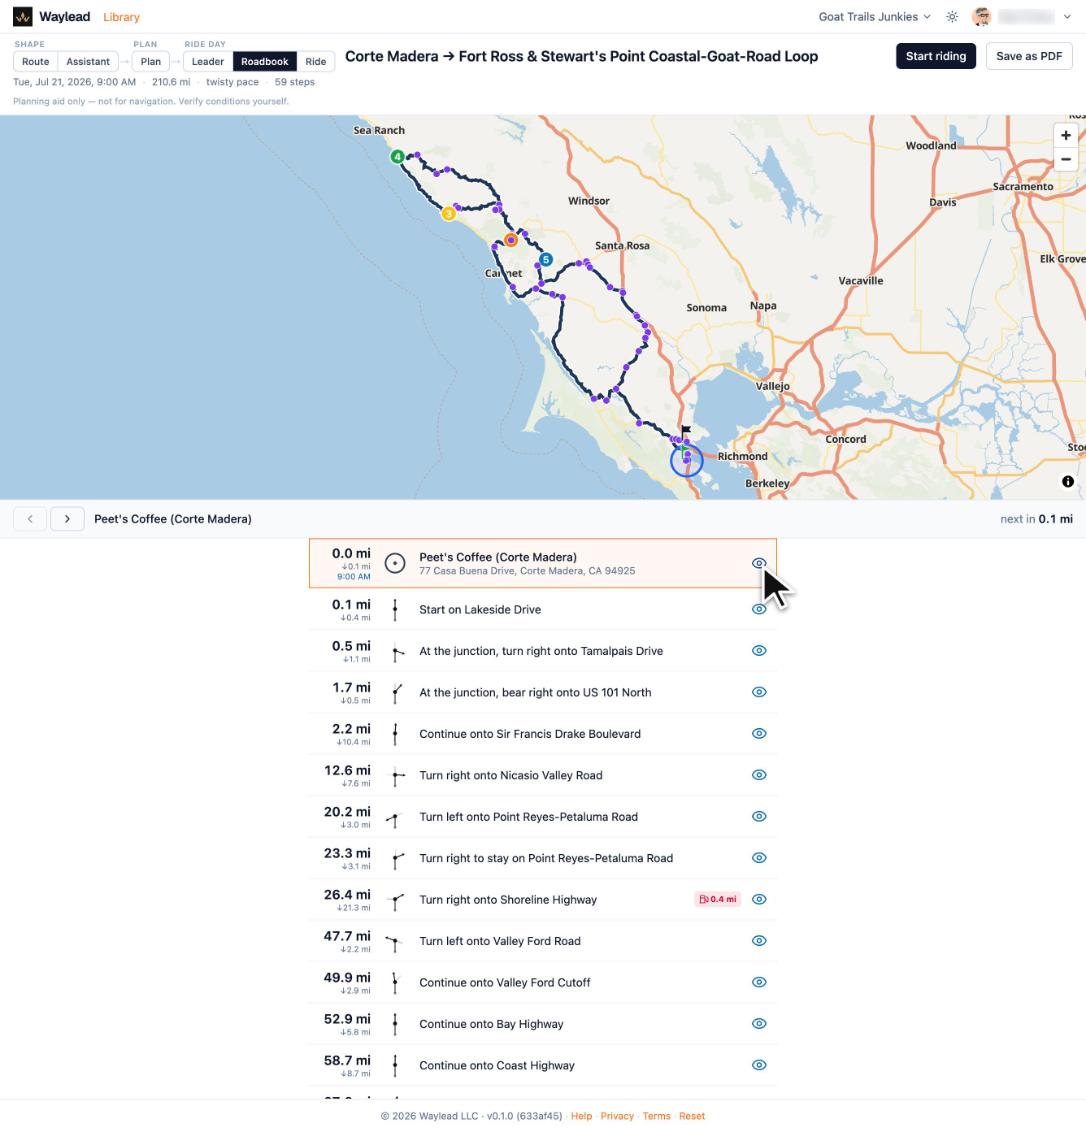Click the fuel badge 0.4 mi on Shoreline Highway
1086x1132 pixels.
click(718, 900)
